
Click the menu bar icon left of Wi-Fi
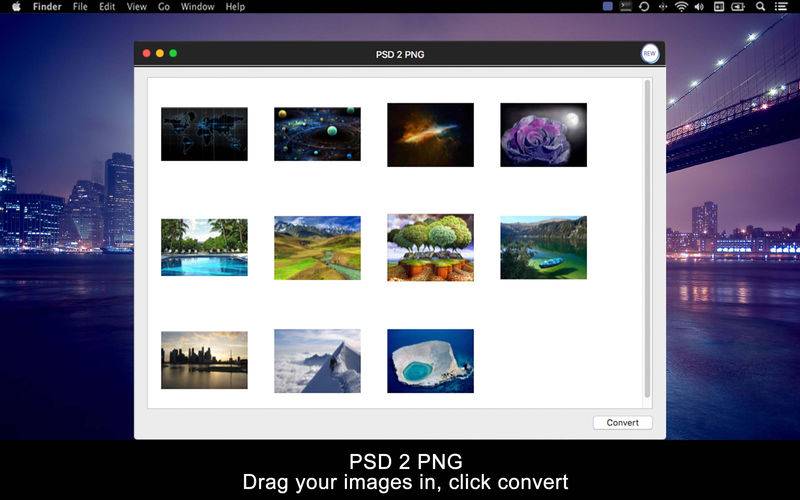(x=663, y=7)
